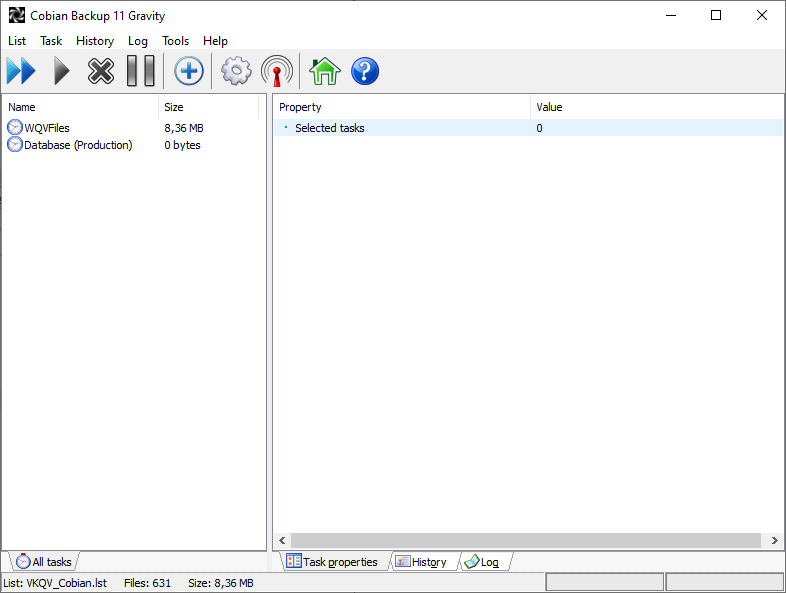Open help with question mark icon
Image resolution: width=786 pixels, height=593 pixels.
coord(365,72)
